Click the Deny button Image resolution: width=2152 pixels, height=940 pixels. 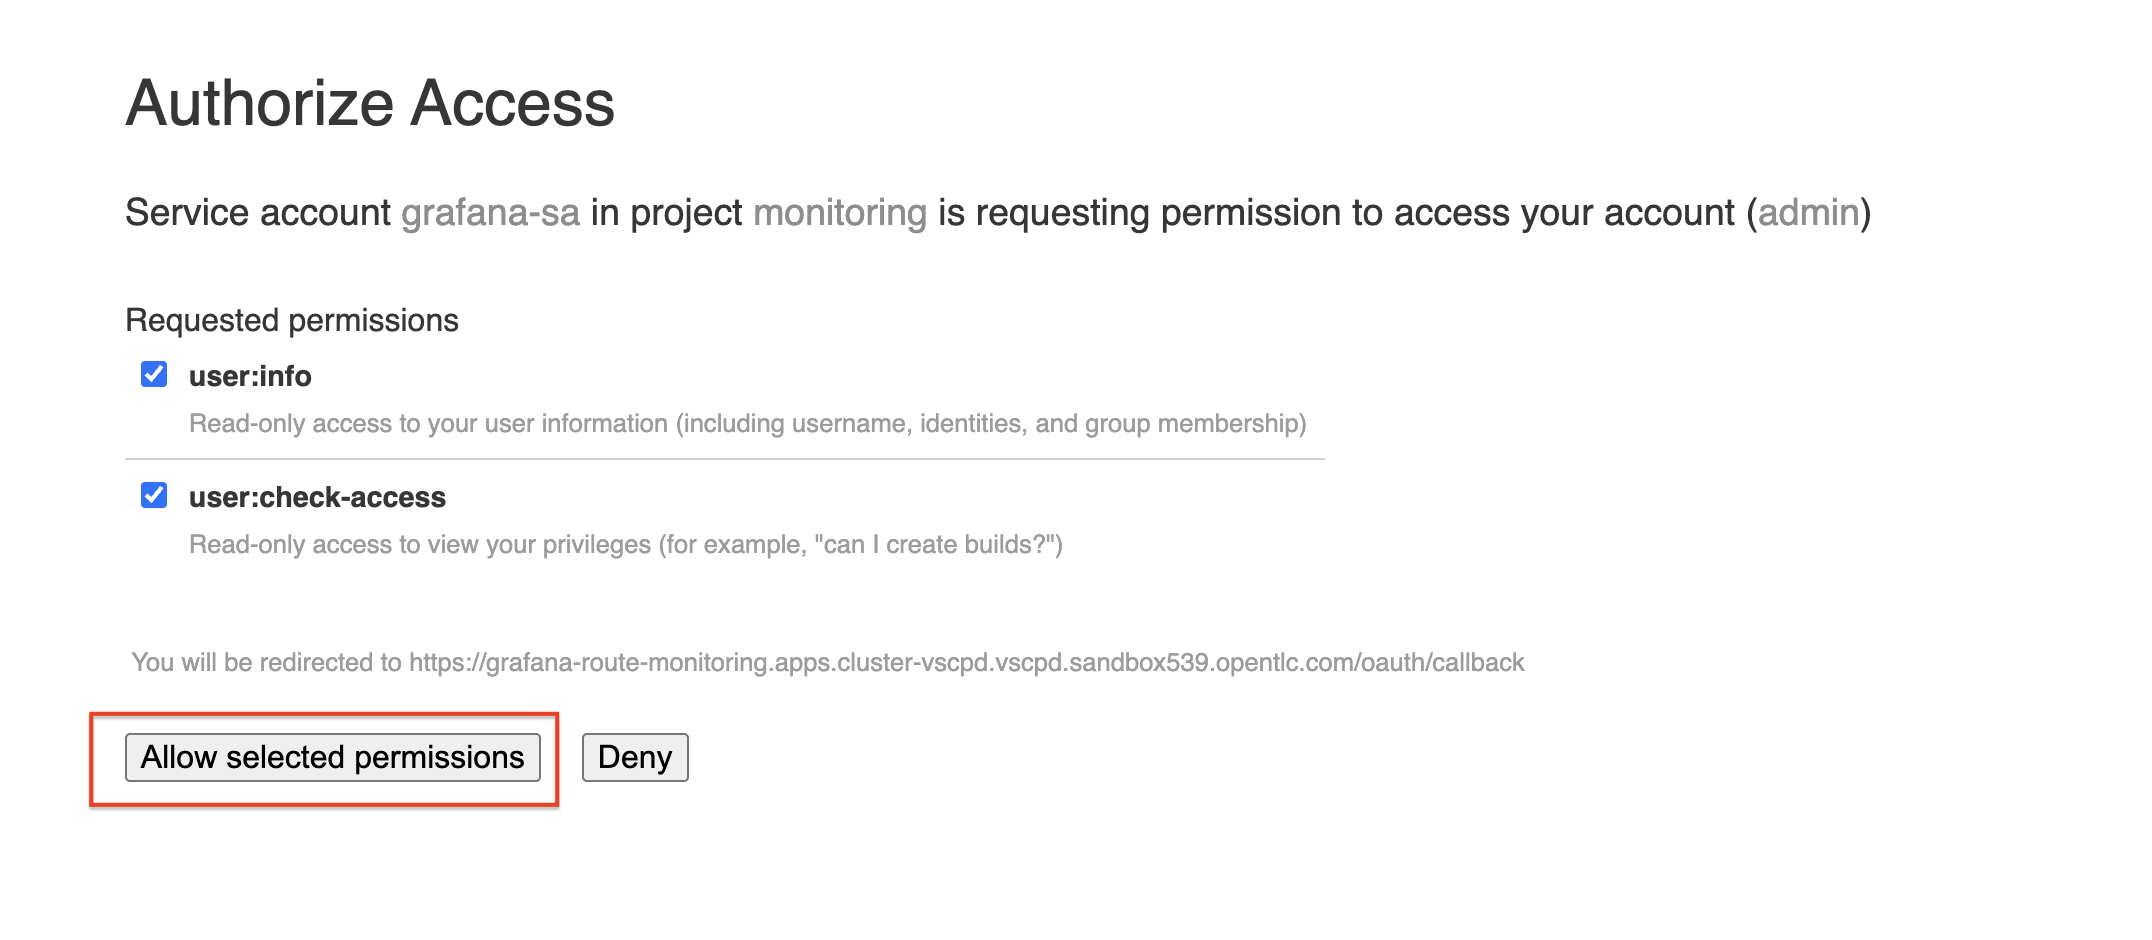[x=635, y=757]
